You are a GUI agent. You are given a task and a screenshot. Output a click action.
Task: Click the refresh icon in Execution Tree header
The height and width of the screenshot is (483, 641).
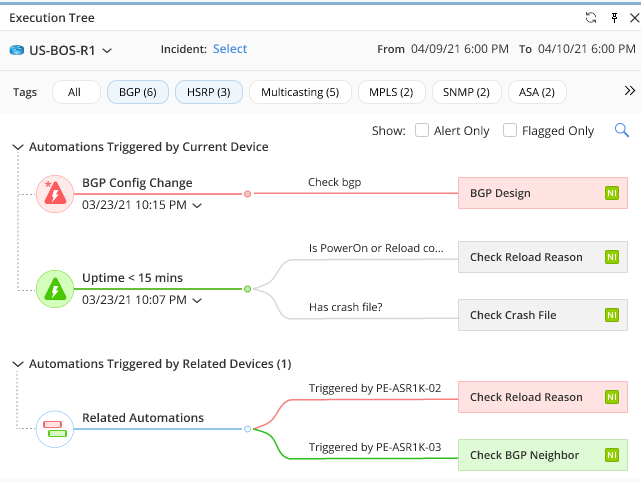tap(591, 18)
